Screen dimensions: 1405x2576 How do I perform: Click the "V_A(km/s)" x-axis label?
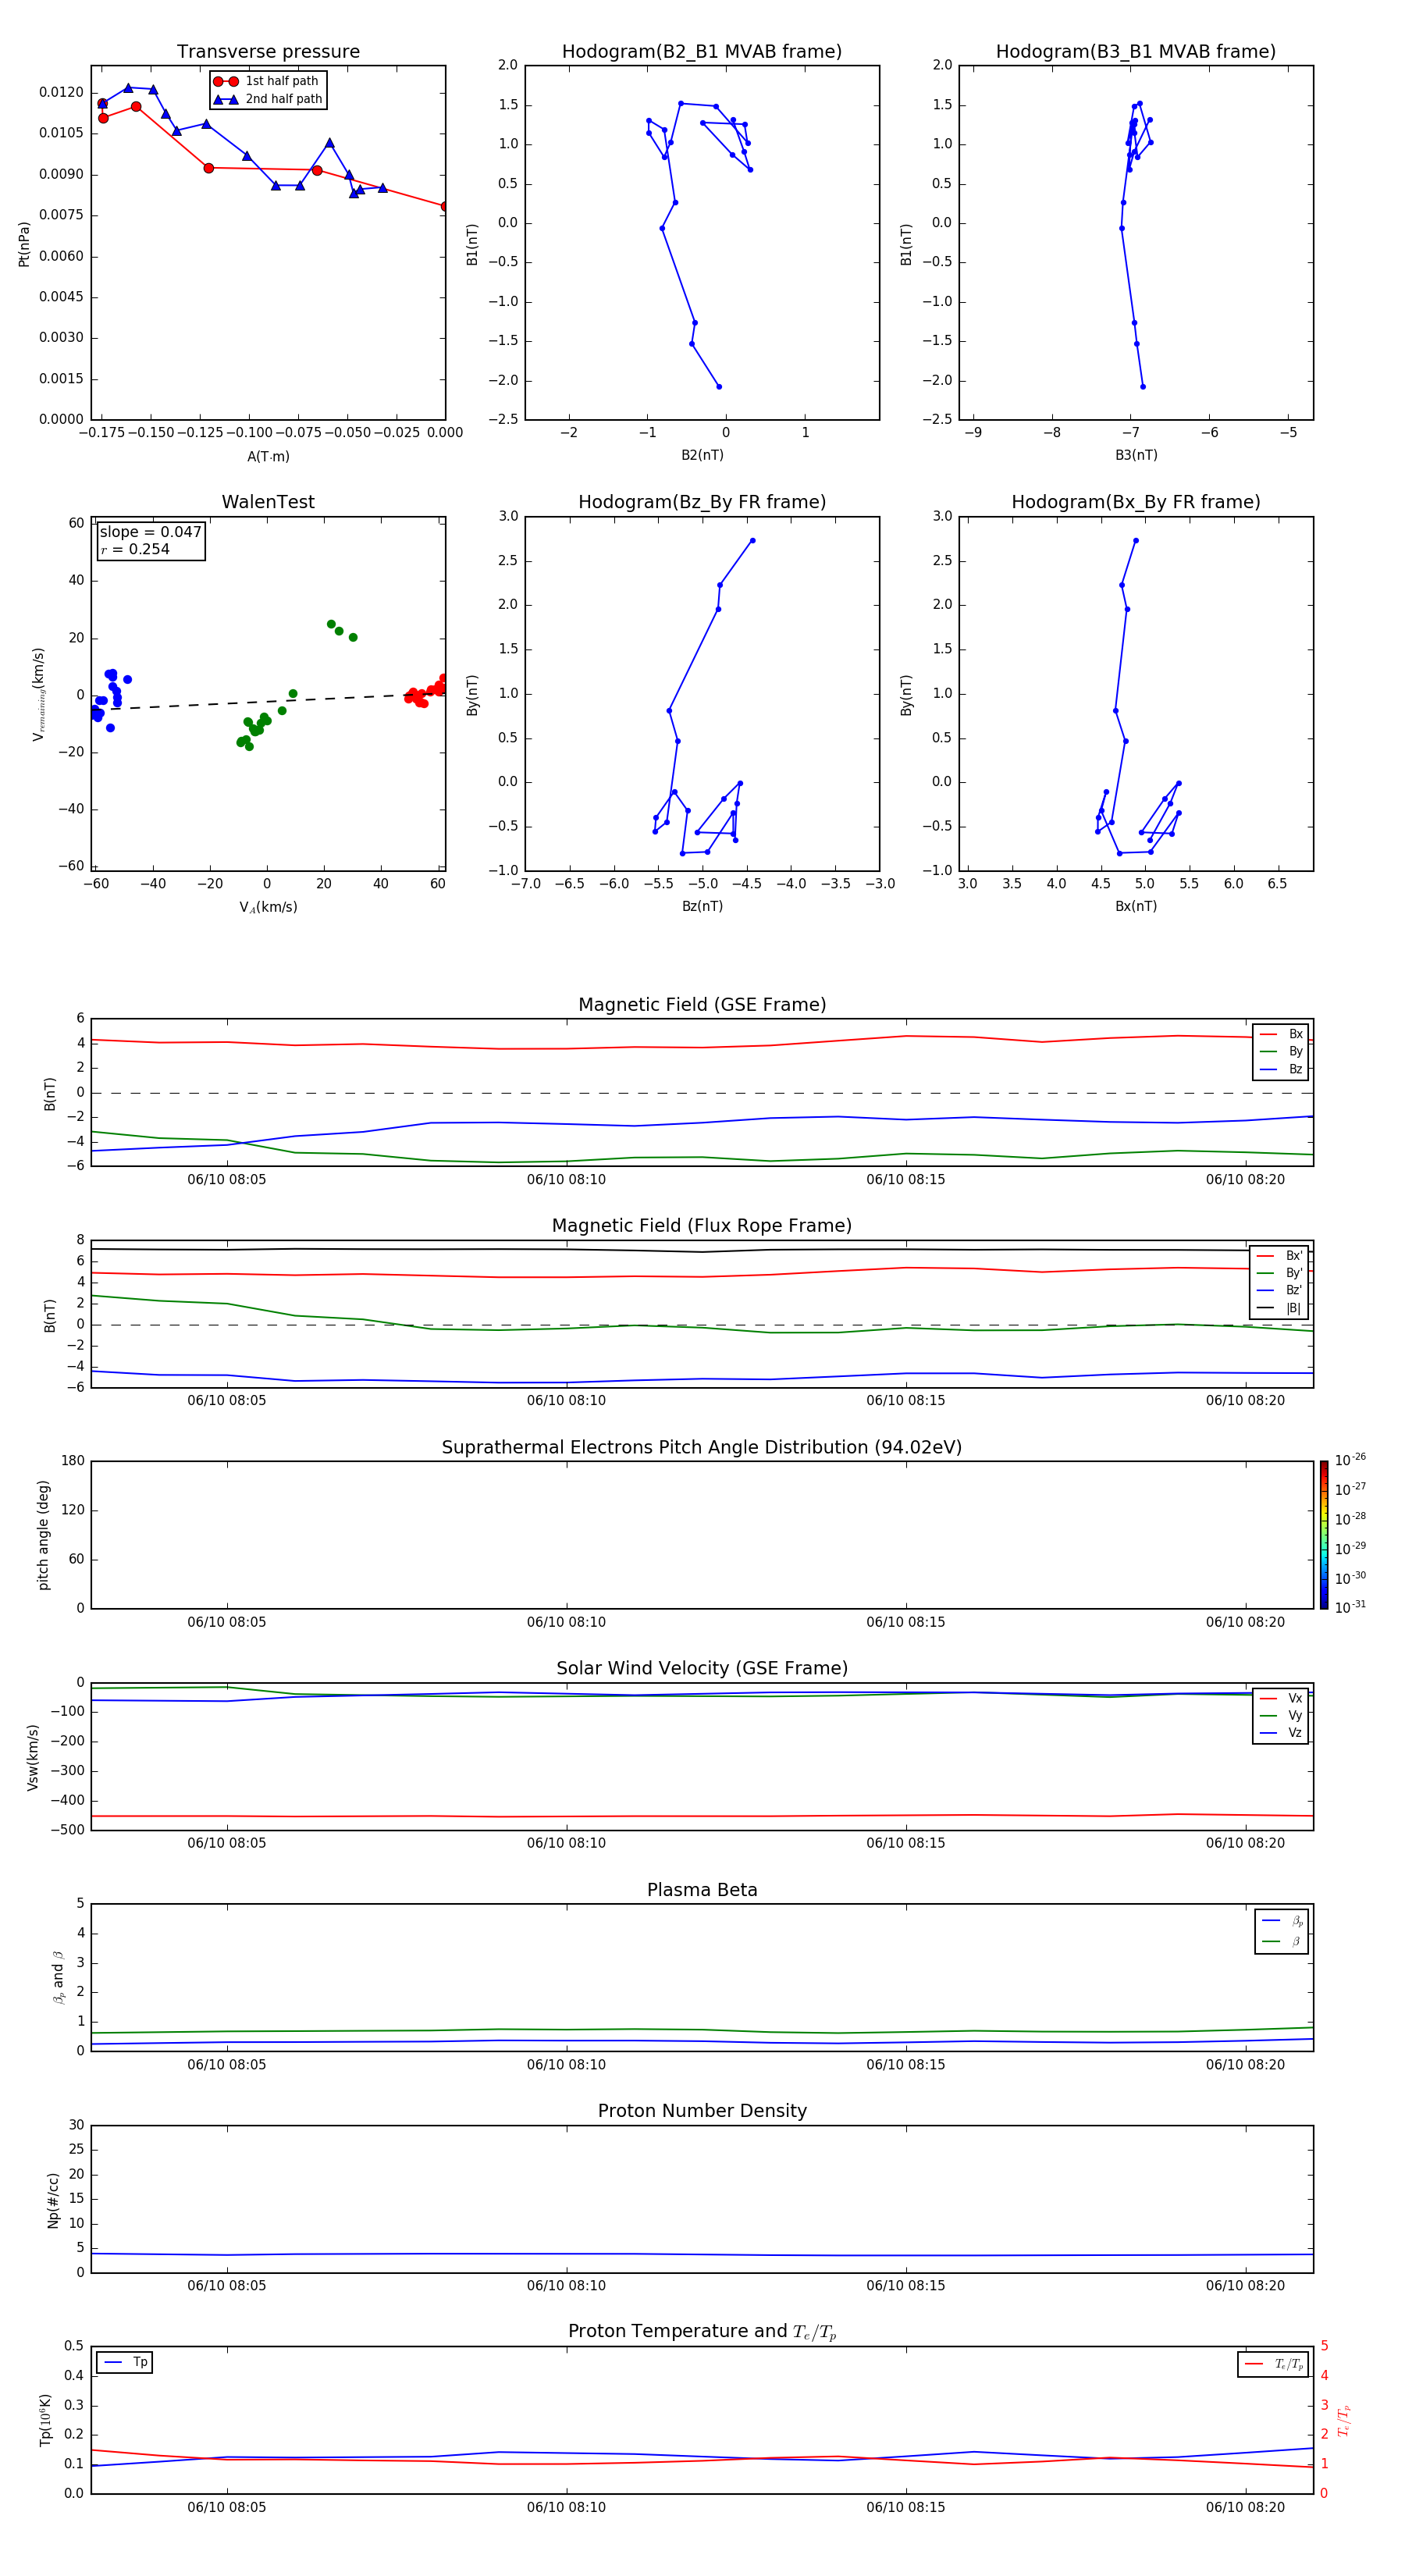click(268, 907)
